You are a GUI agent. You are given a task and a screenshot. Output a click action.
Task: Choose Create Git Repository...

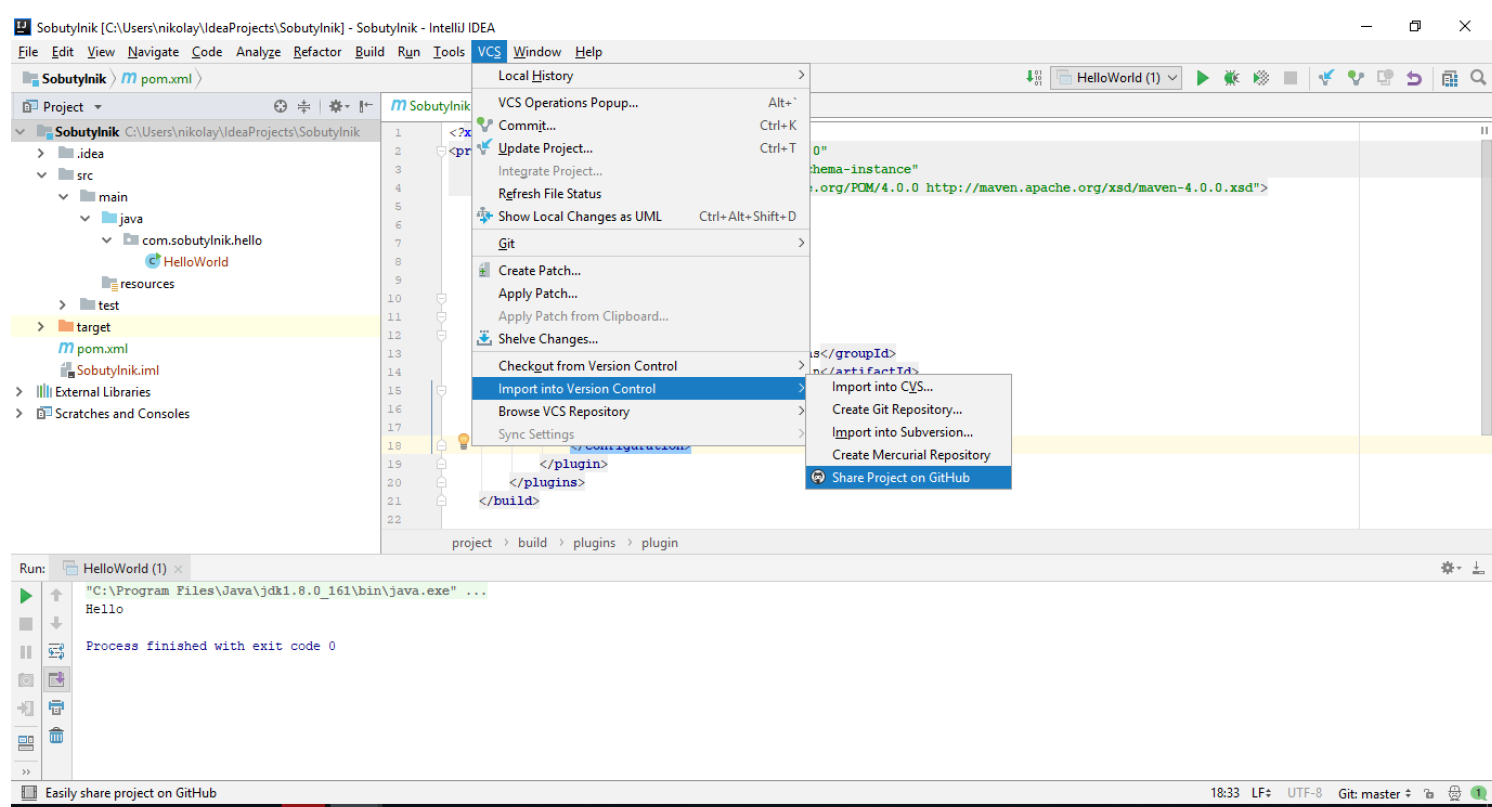[909, 409]
